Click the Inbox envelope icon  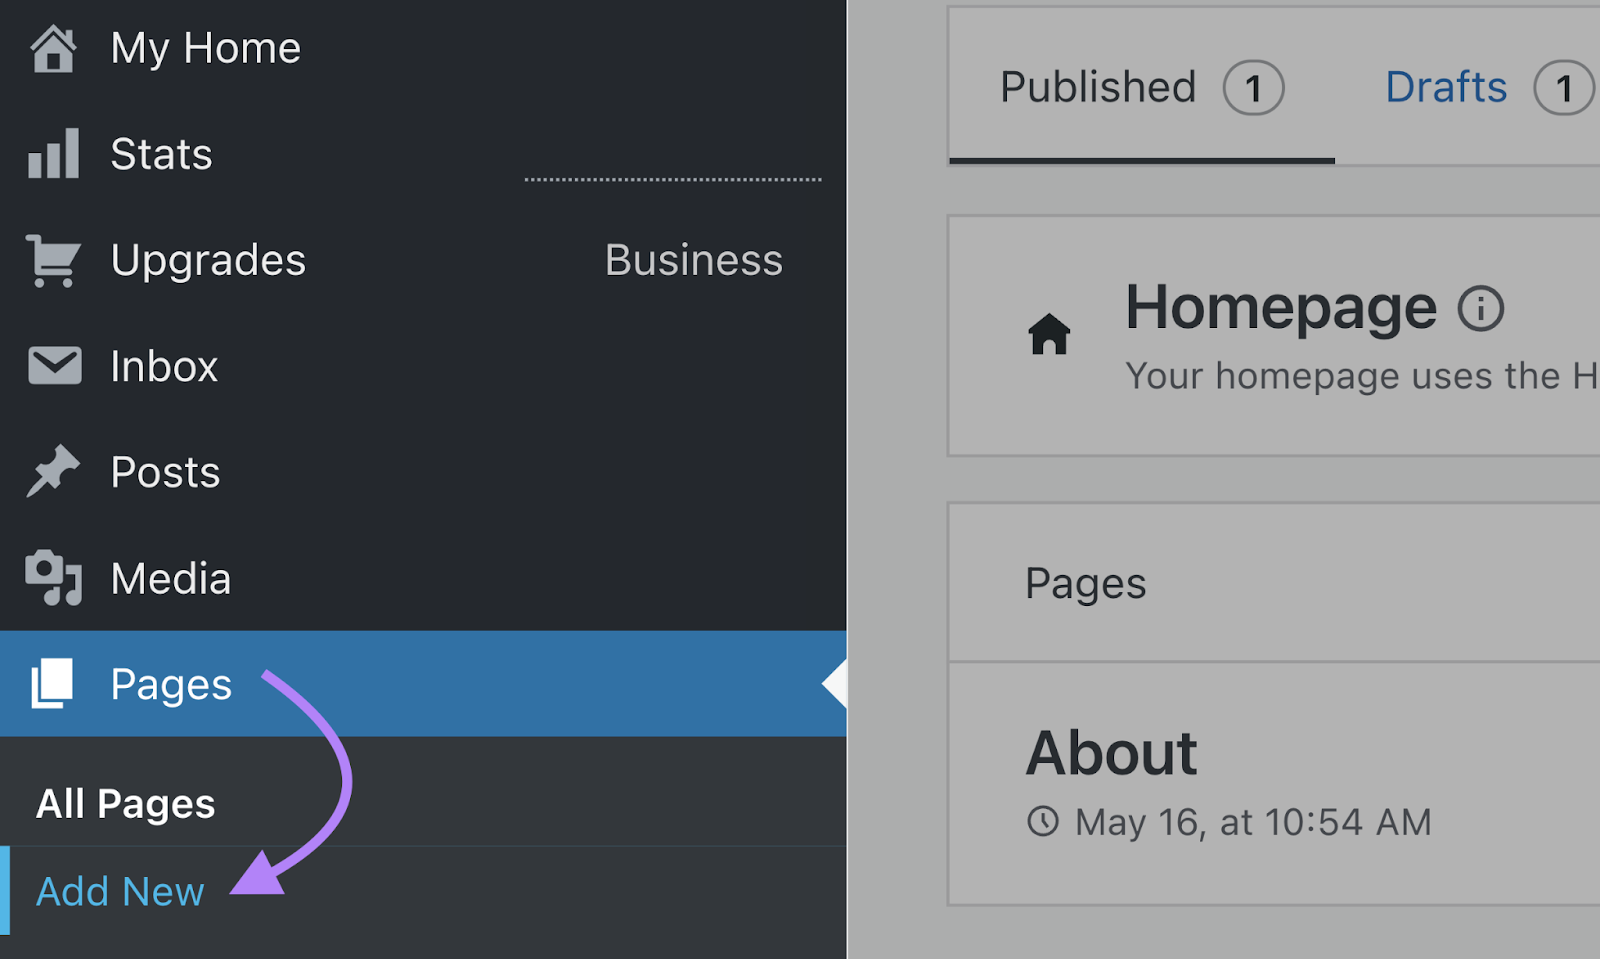point(53,366)
